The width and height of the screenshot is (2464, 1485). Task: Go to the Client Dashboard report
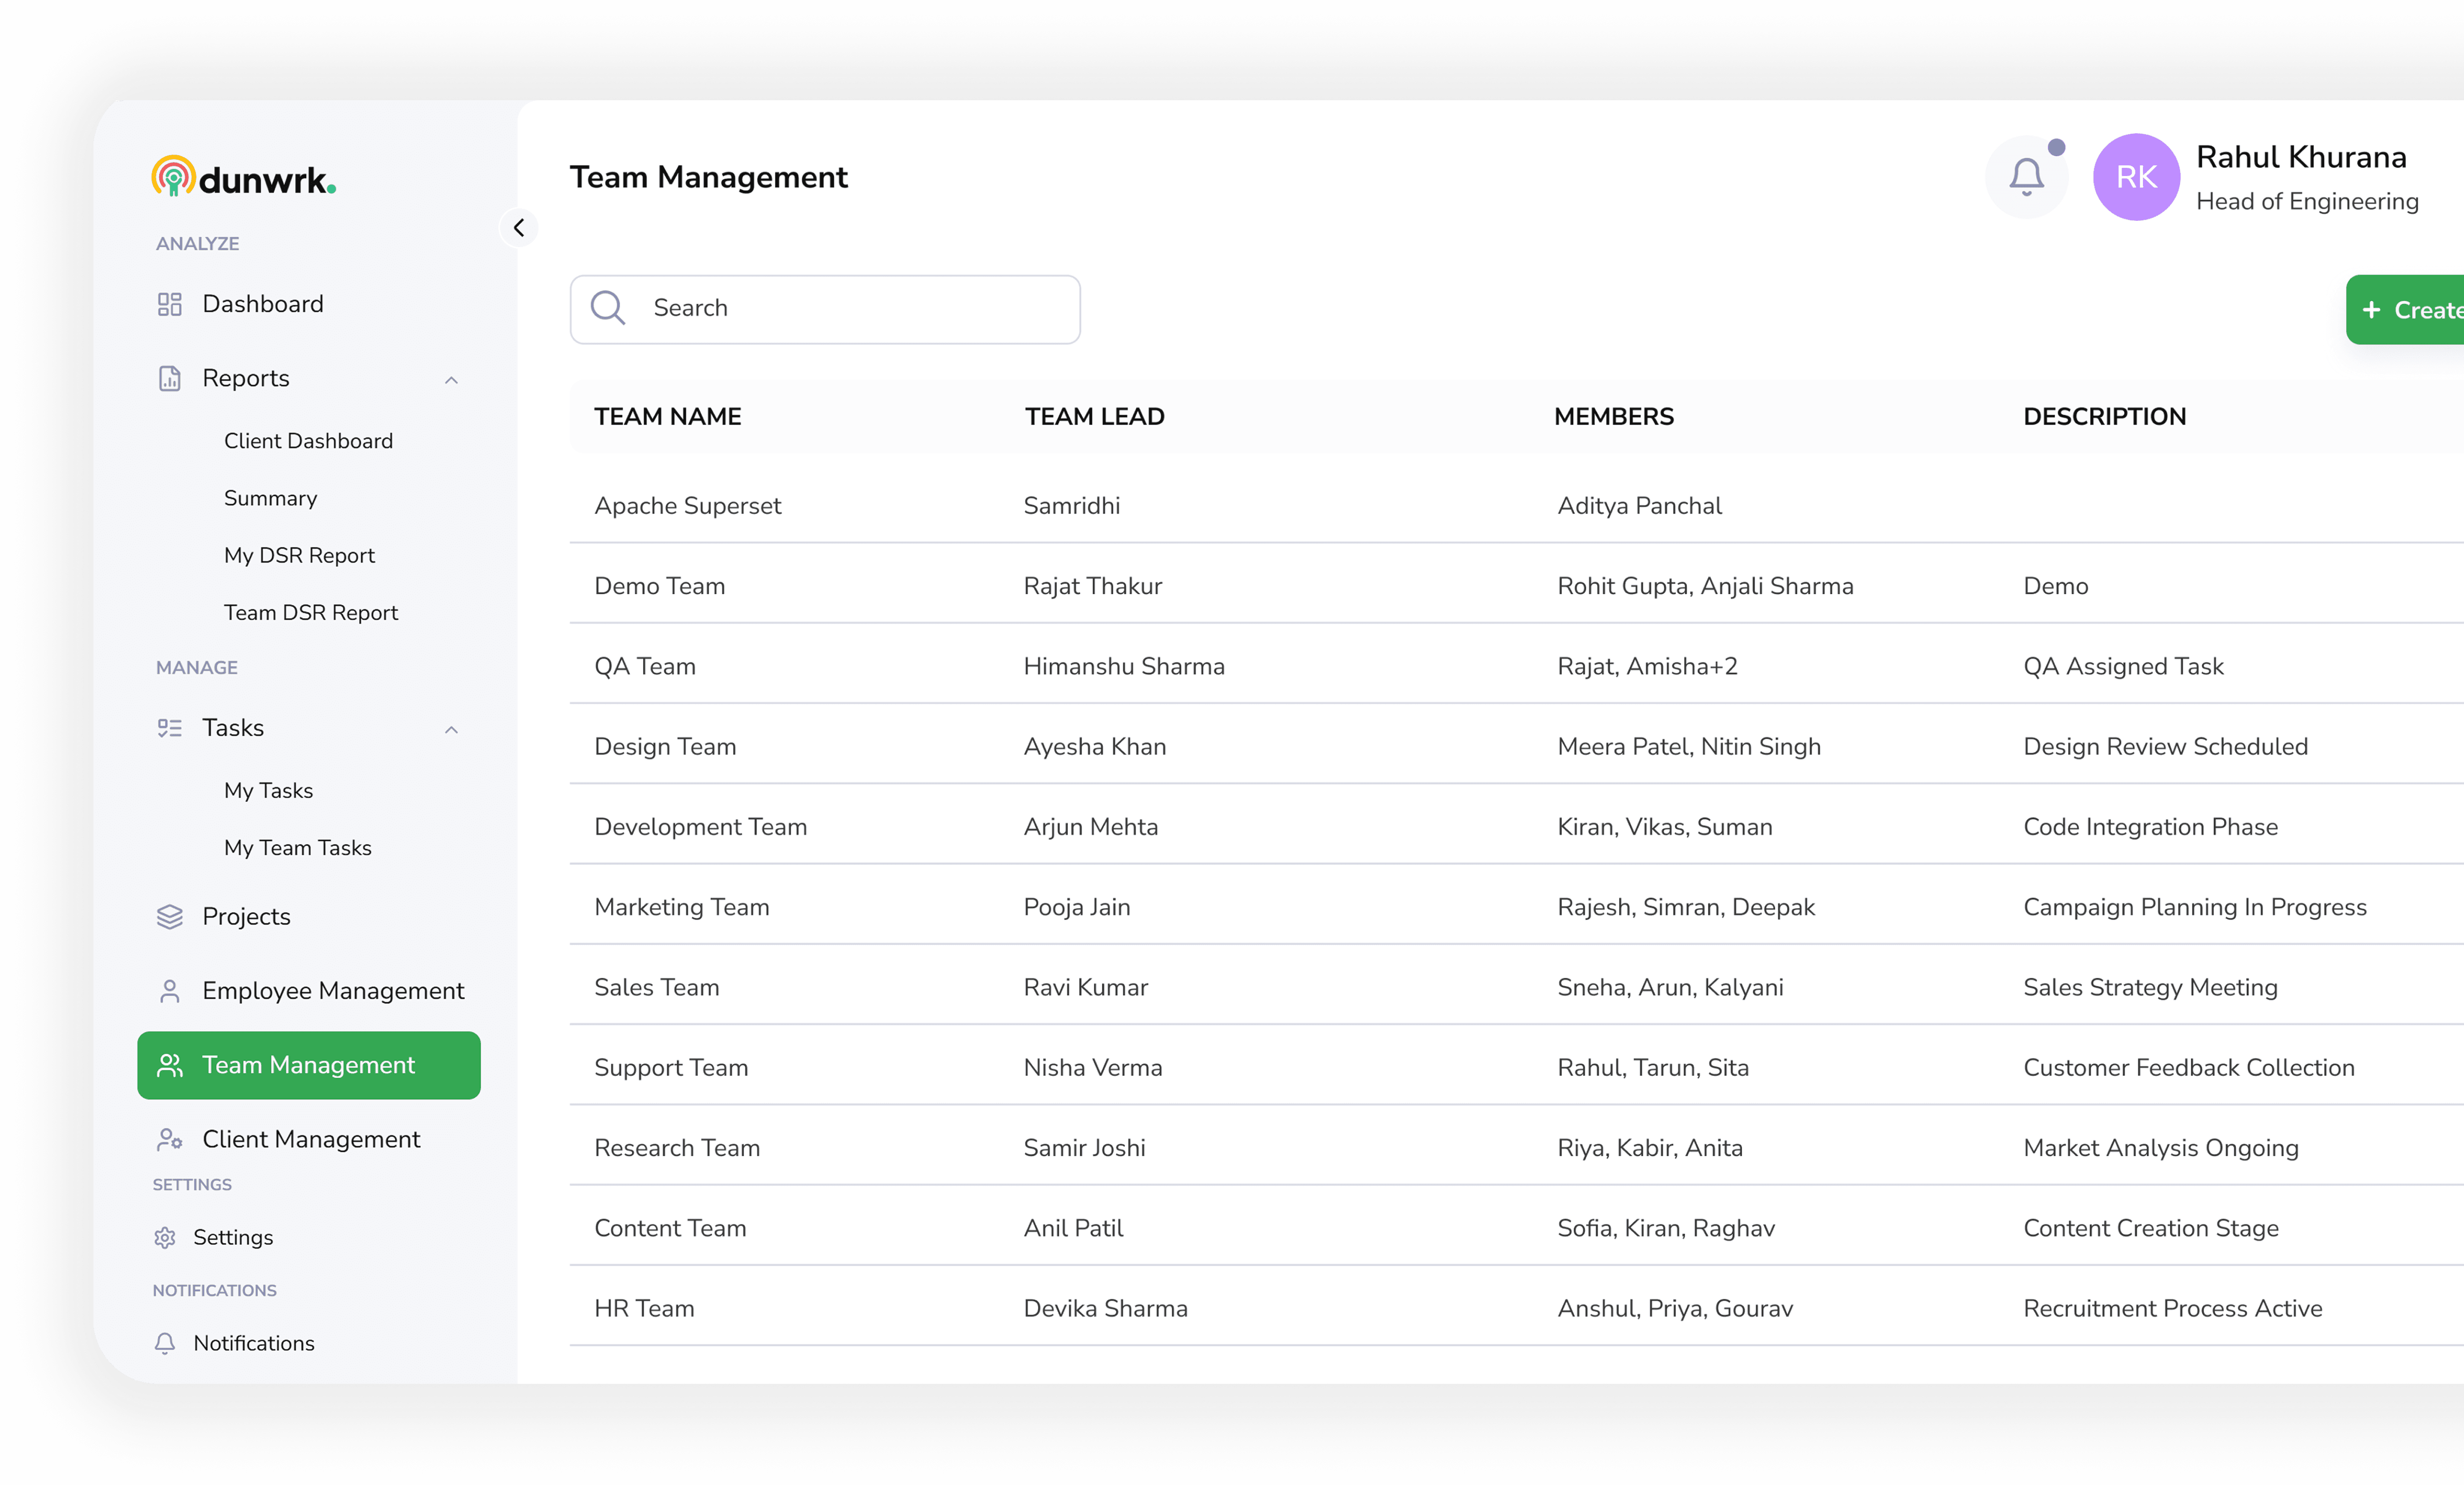(308, 441)
